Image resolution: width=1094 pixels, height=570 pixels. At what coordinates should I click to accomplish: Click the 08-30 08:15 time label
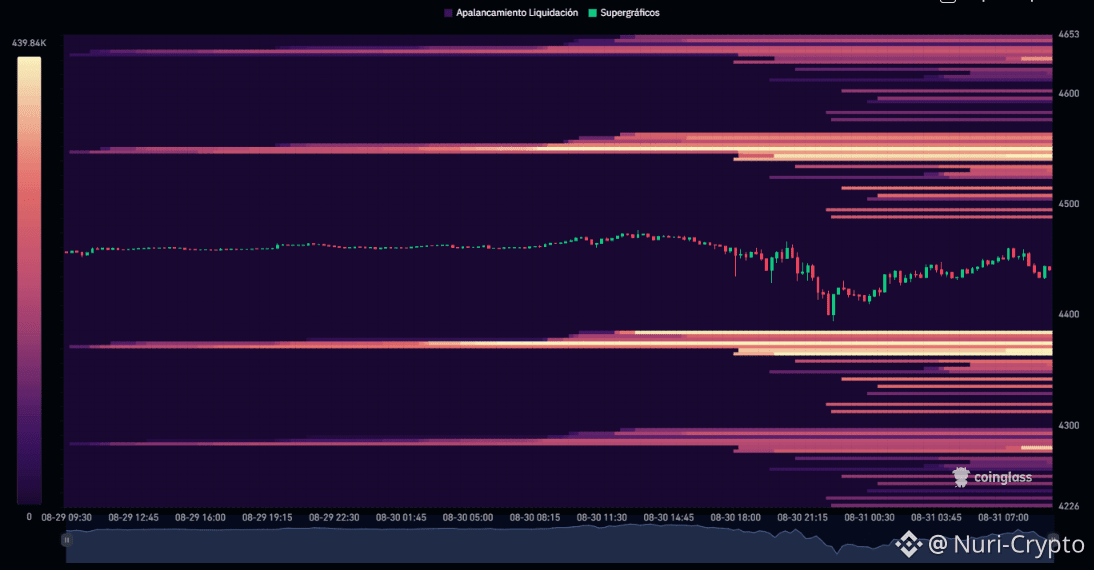point(535,518)
